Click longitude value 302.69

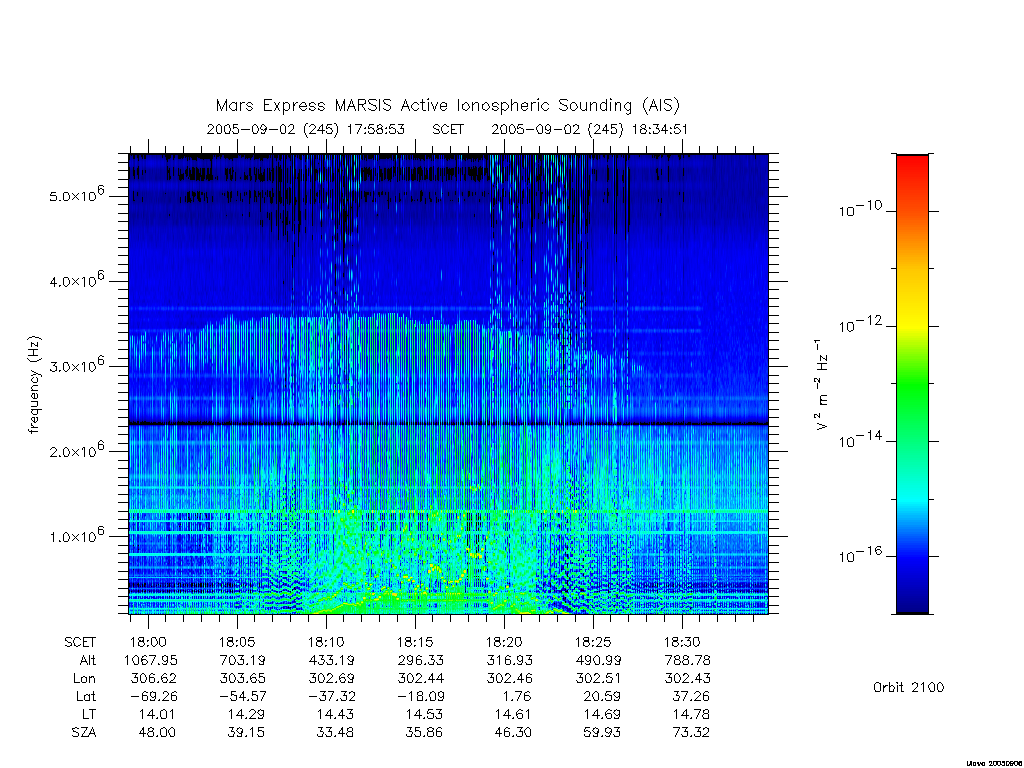click(331, 679)
